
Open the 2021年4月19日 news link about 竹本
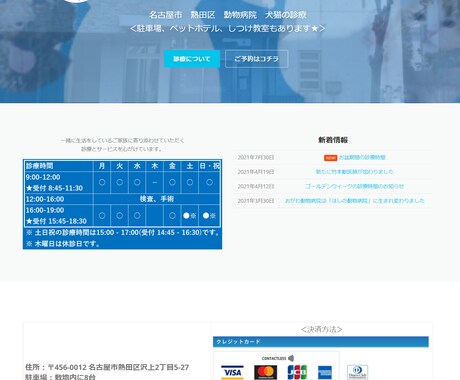pos(355,172)
